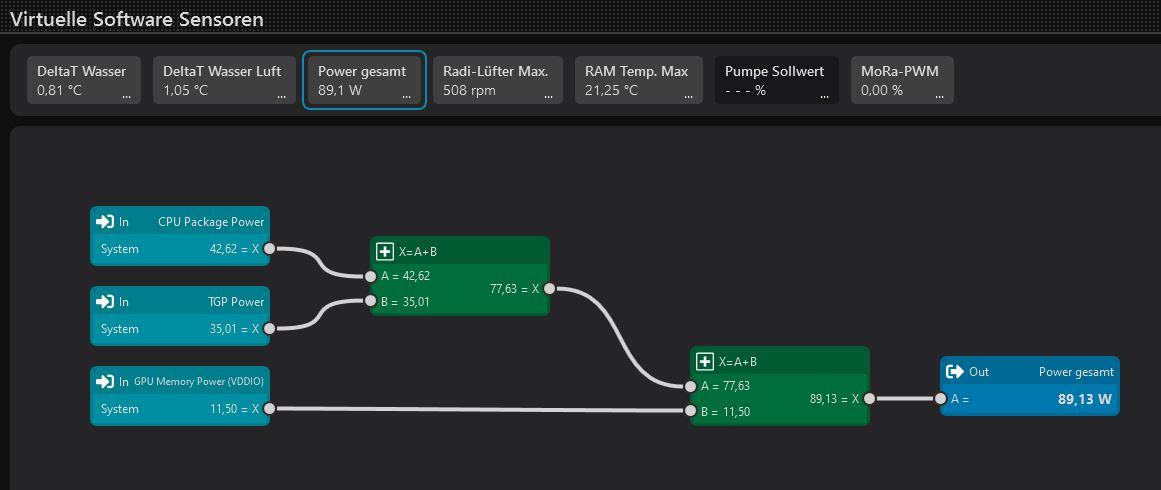Open the ellipsis menu on DeltaT Wasser Luft
Viewport: 1161px width, 490px height.
281,95
